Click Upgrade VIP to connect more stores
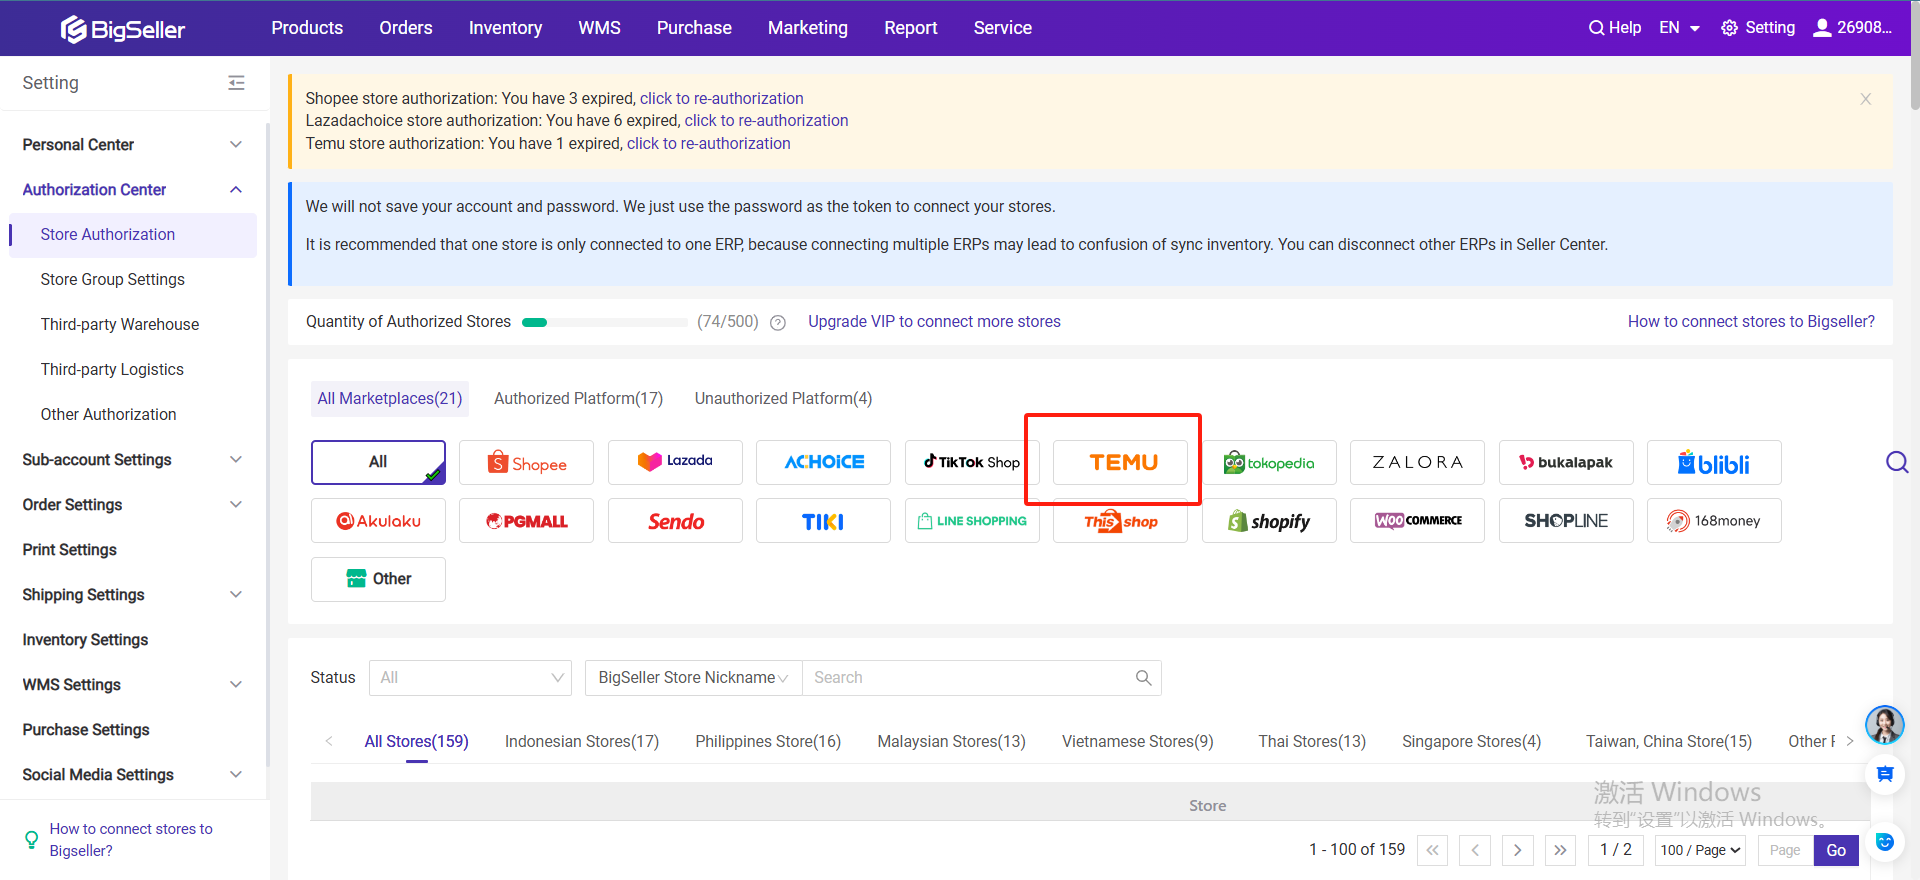Image resolution: width=1920 pixels, height=880 pixels. coord(934,322)
